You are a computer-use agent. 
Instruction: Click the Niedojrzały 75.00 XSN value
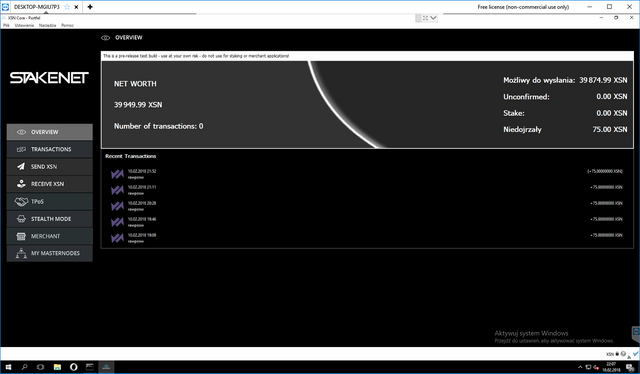click(x=610, y=129)
